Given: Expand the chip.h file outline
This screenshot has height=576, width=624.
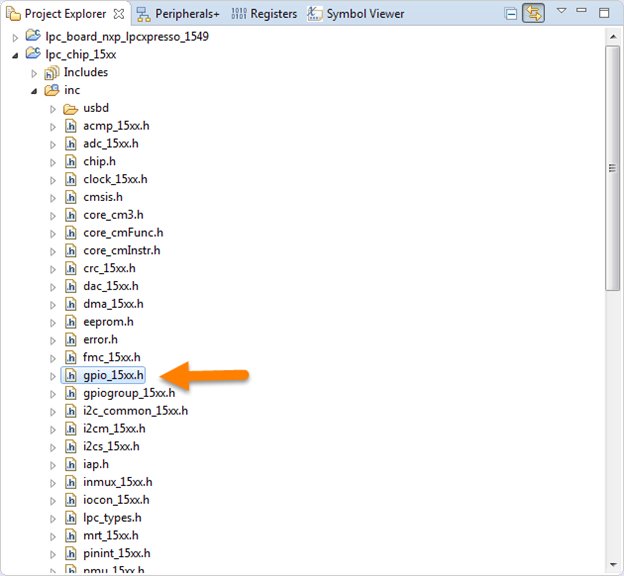Looking at the screenshot, I should pyautogui.click(x=53, y=163).
